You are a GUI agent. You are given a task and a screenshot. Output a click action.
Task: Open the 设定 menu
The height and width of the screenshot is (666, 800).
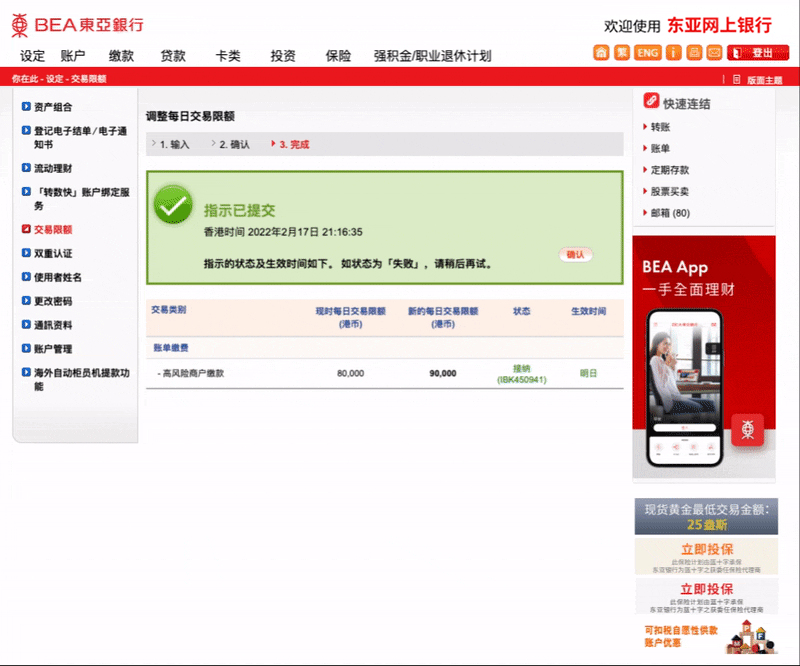click(33, 56)
